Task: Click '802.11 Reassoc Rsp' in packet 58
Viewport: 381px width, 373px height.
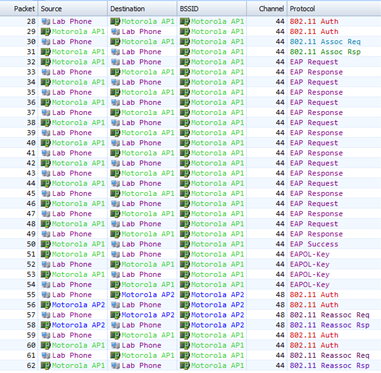Action: [330, 325]
